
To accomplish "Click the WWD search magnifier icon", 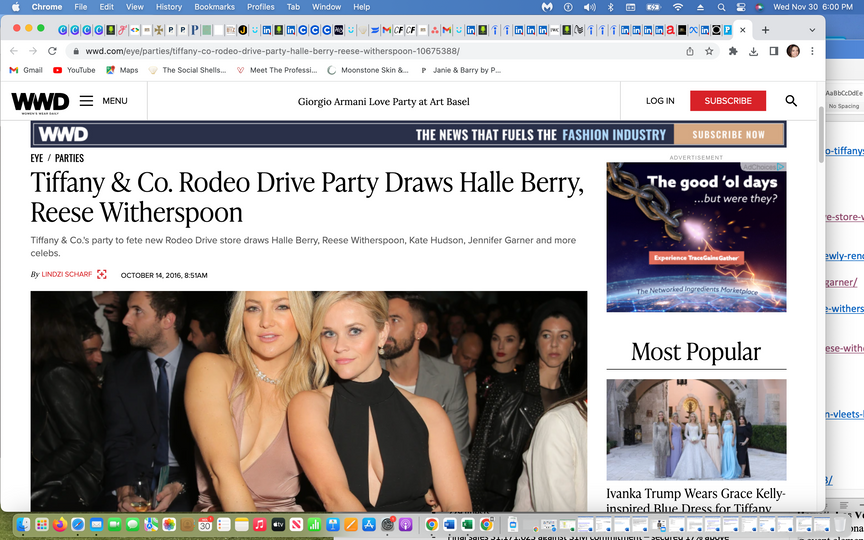I will (x=791, y=101).
